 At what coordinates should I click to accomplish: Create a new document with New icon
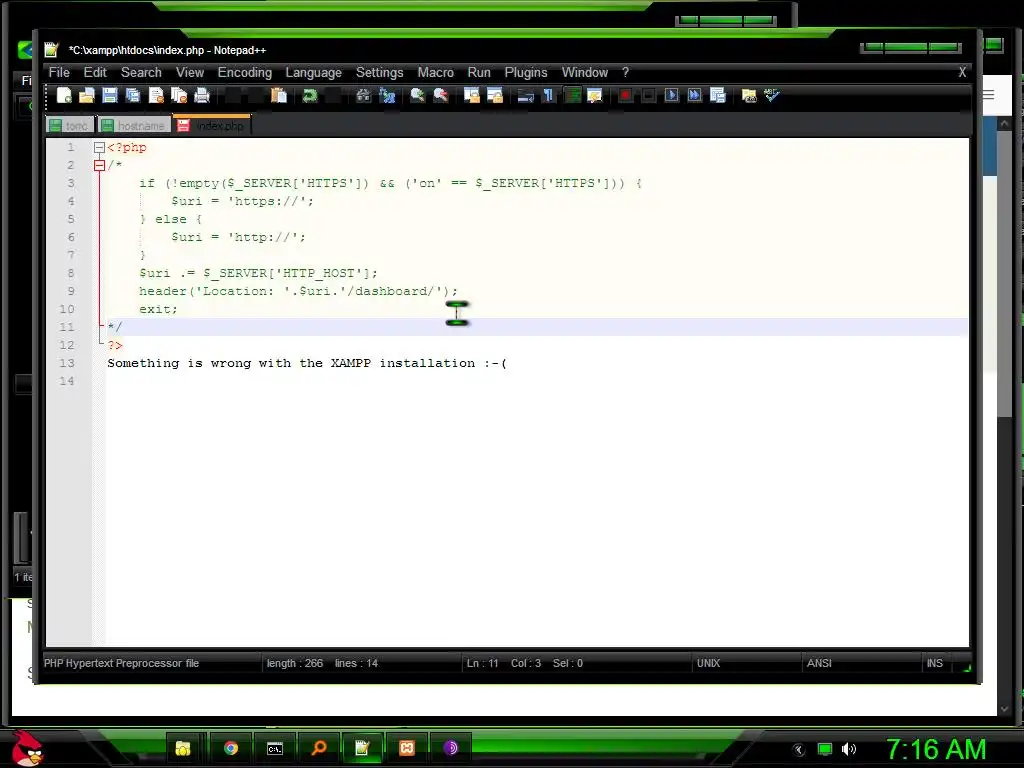tap(64, 95)
